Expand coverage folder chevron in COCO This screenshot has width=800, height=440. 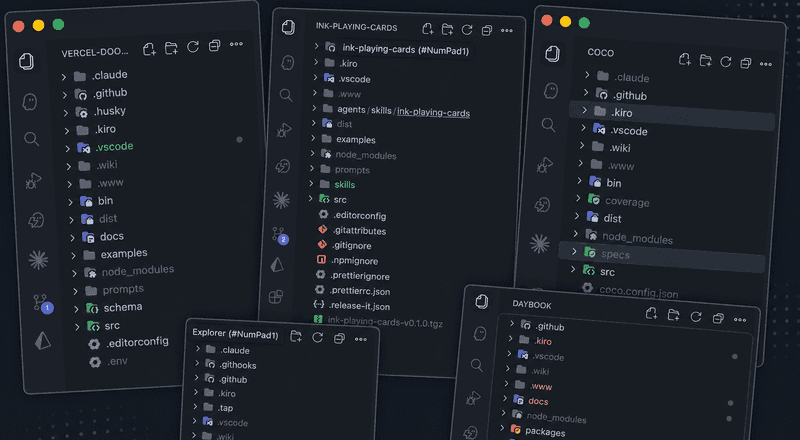coord(579,198)
